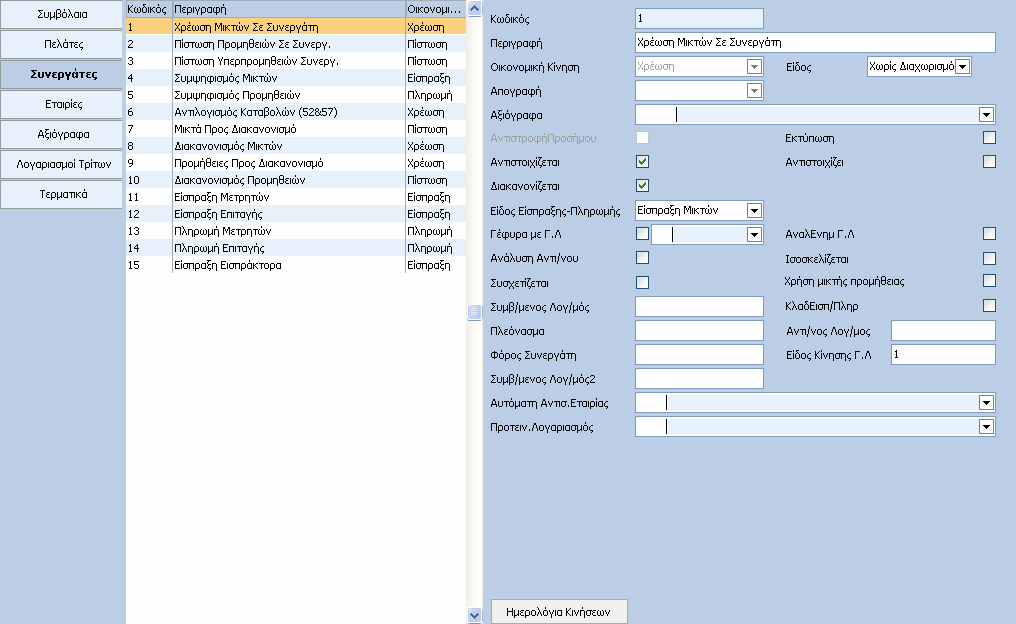Switch to the Πελάτες section
Screen dimensions: 1016x624
(x=62, y=44)
